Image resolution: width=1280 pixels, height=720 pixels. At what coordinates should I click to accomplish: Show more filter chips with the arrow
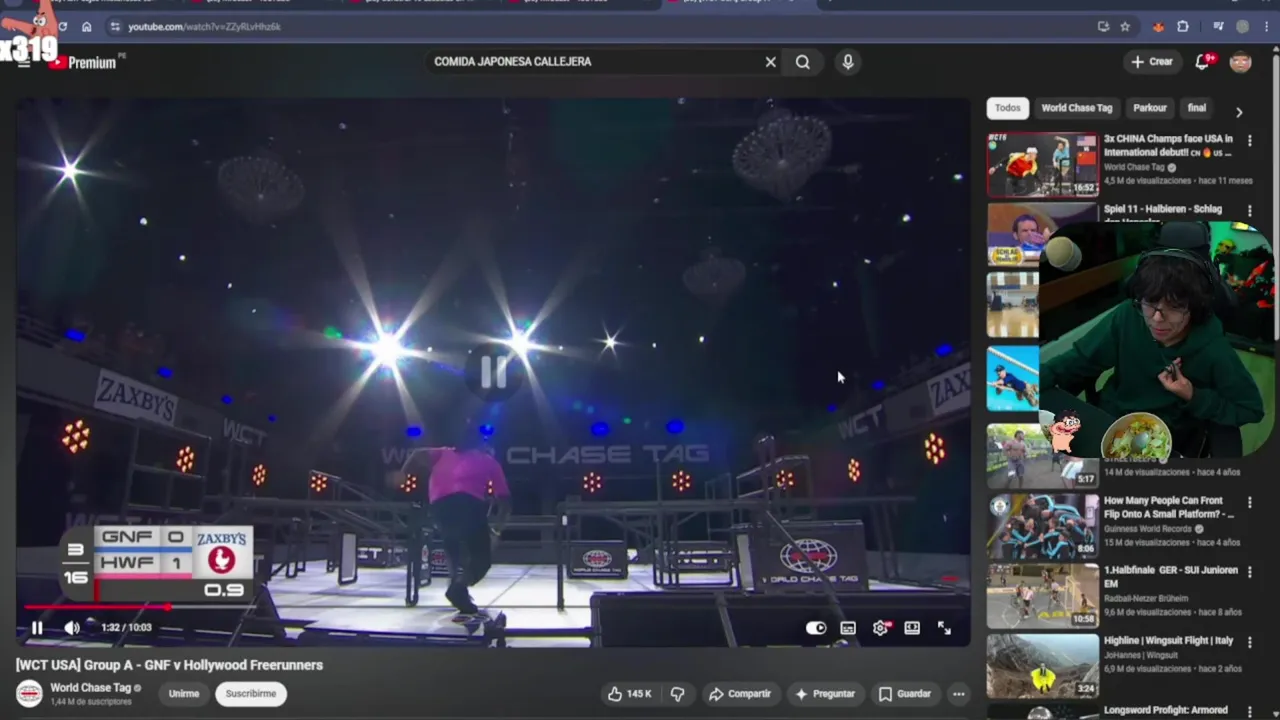coord(1239,112)
